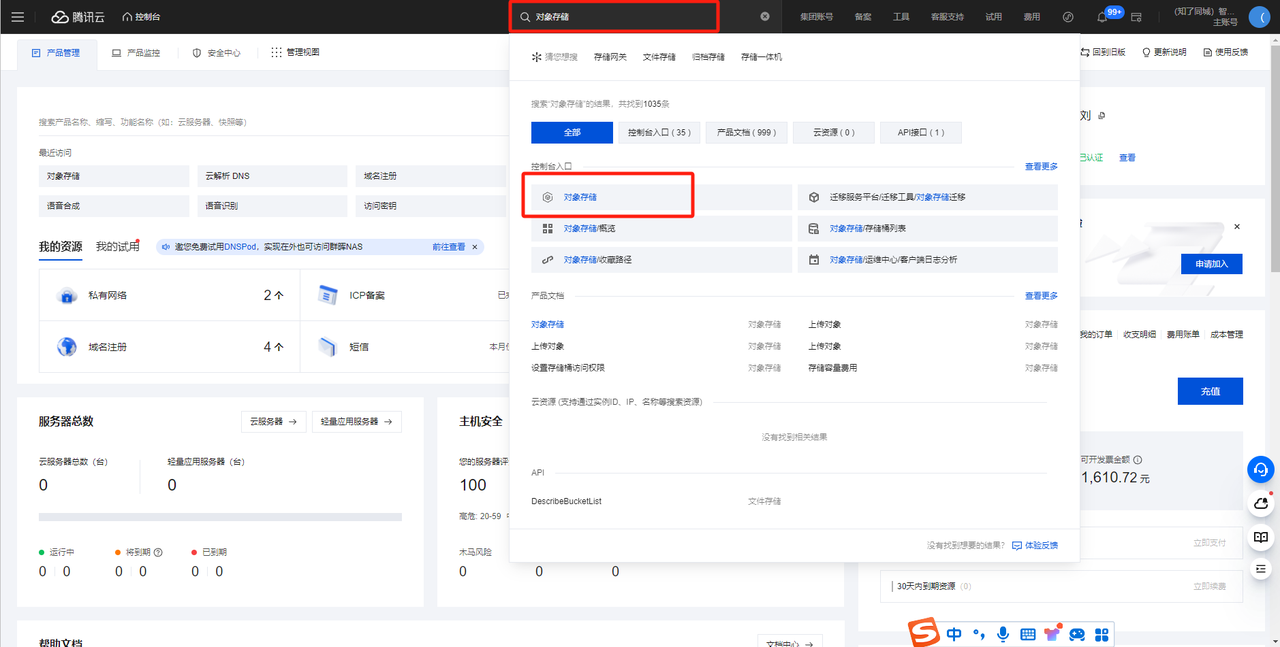Click the documentation book icon in right sidebar

tap(1260, 539)
